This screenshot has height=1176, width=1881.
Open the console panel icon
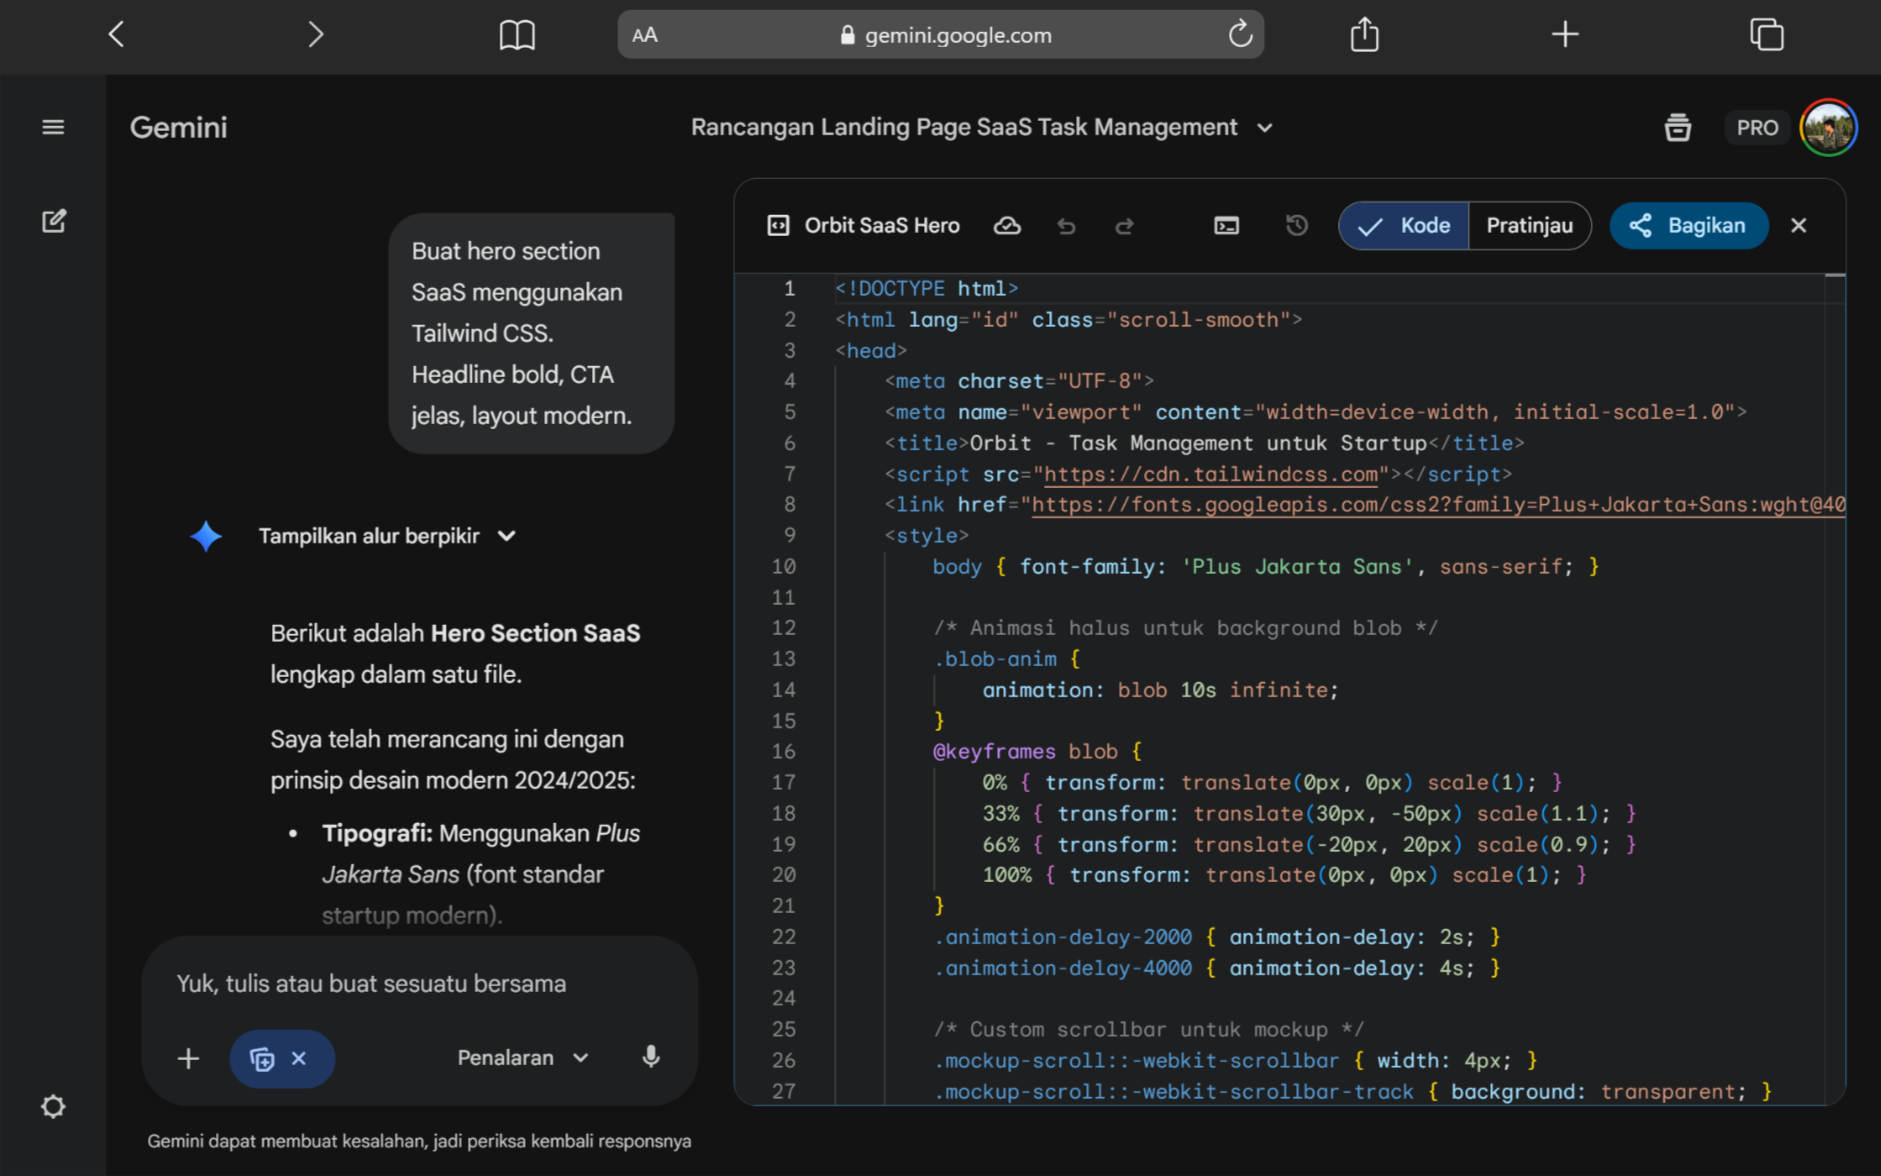pyautogui.click(x=1226, y=226)
